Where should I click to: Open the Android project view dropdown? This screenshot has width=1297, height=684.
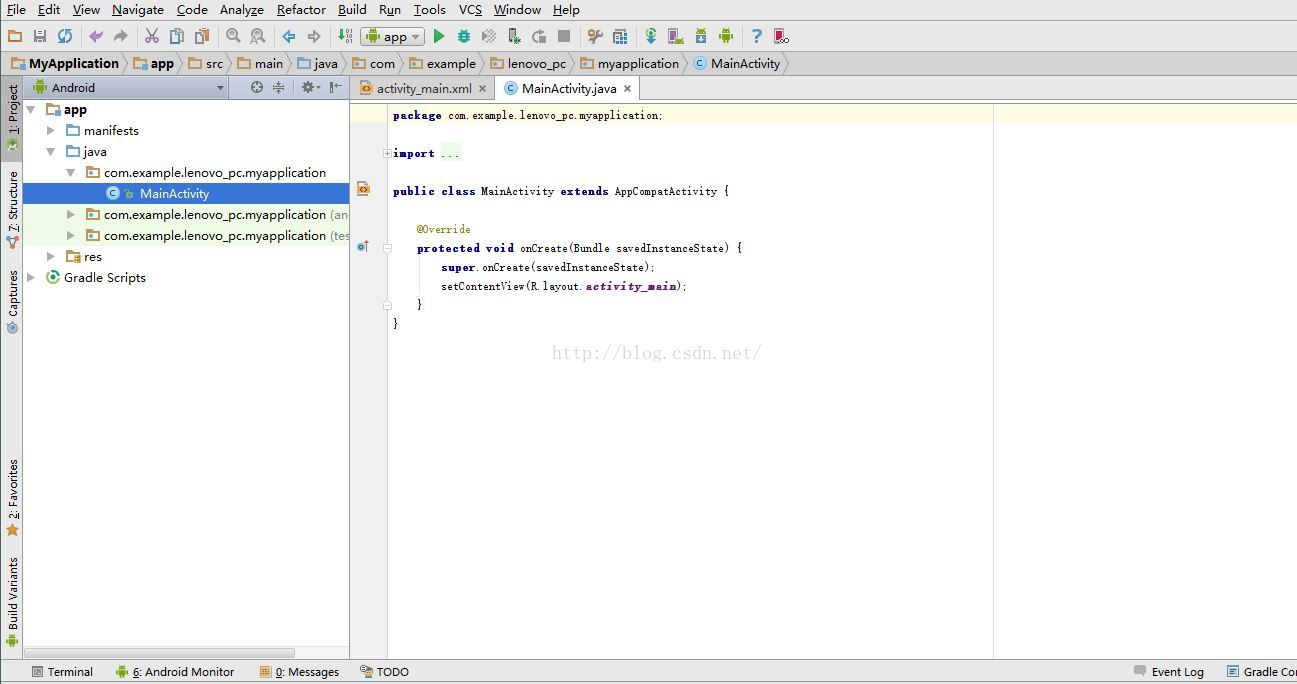(x=128, y=88)
